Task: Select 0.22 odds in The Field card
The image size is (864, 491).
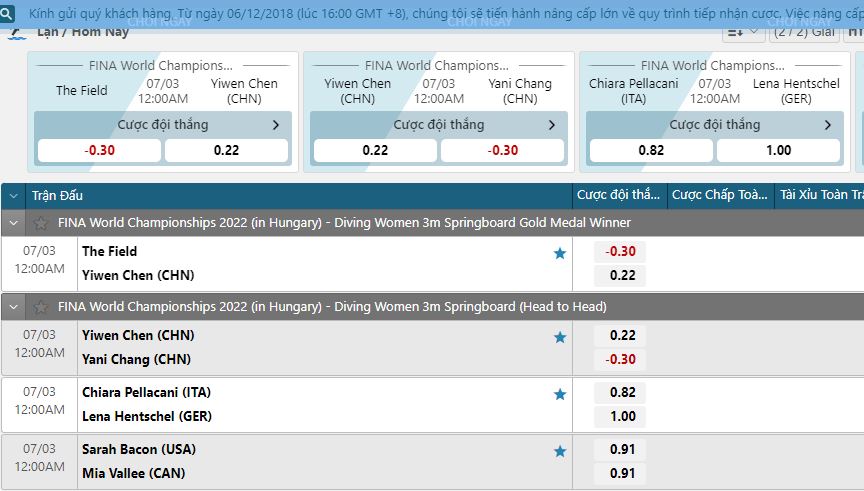Action: click(226, 150)
